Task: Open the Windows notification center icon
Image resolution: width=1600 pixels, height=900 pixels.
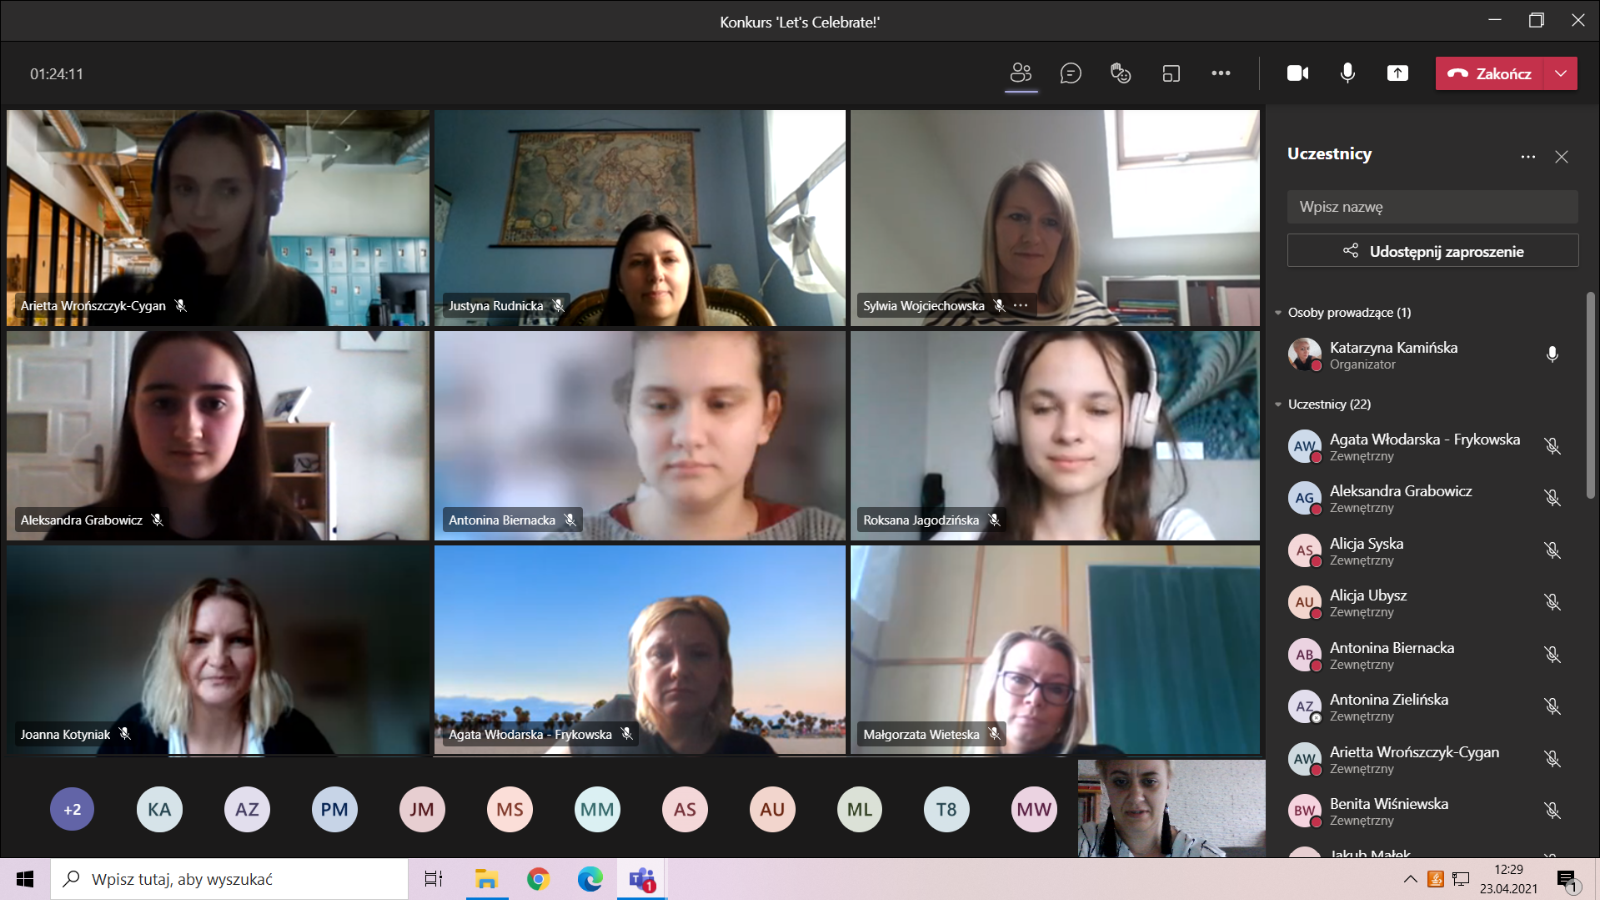Action: click(1567, 880)
